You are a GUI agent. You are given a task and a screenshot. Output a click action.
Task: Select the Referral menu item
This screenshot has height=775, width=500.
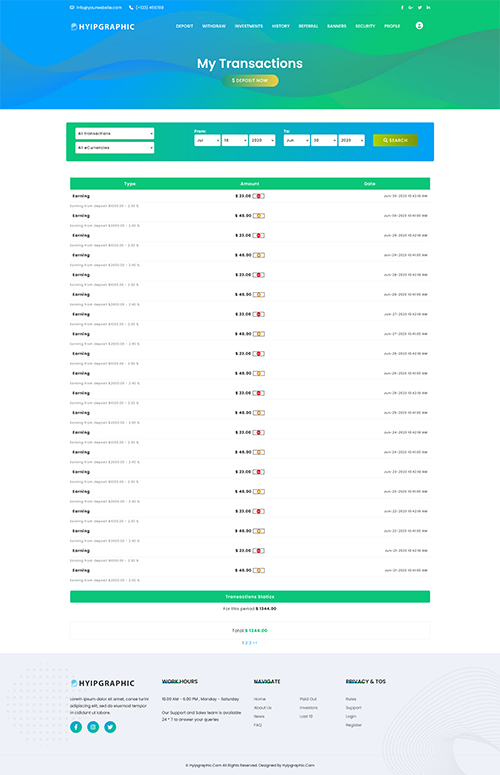(x=308, y=26)
